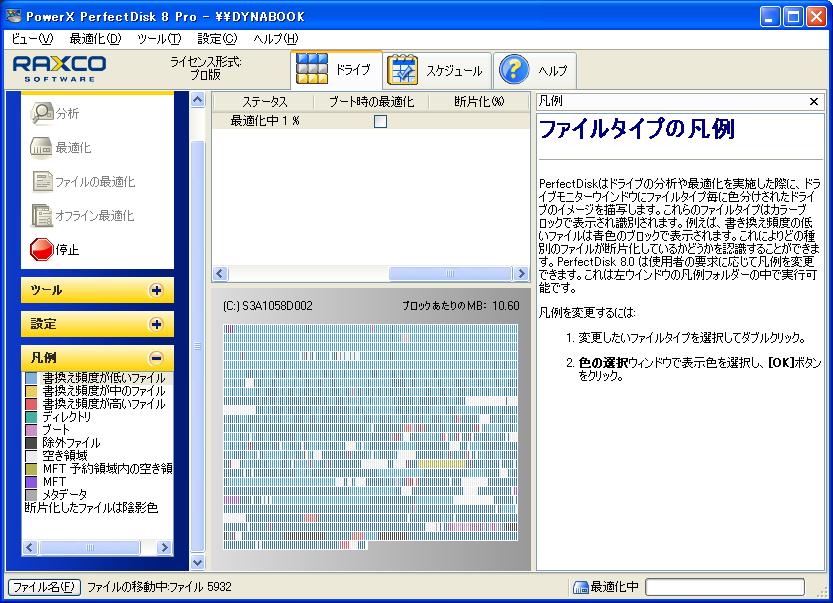Viewport: 833px width, 603px height.
Task: Select the red 書換え頻度が高いファイル swatch
Action: pyautogui.click(x=31, y=404)
